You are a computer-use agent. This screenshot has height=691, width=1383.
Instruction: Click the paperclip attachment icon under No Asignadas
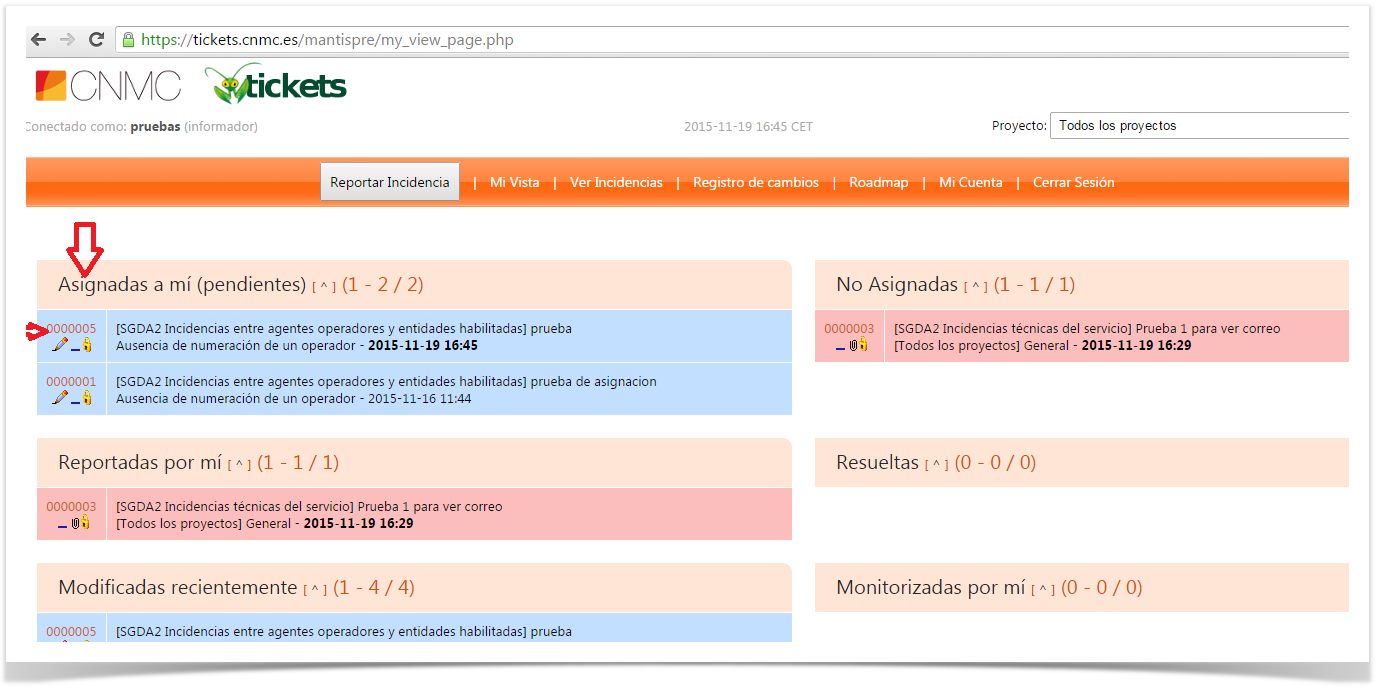click(x=853, y=345)
